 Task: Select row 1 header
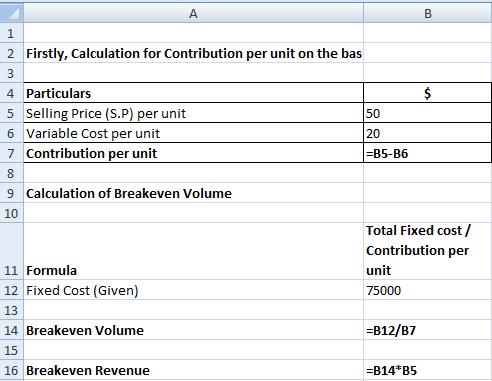(x=12, y=33)
